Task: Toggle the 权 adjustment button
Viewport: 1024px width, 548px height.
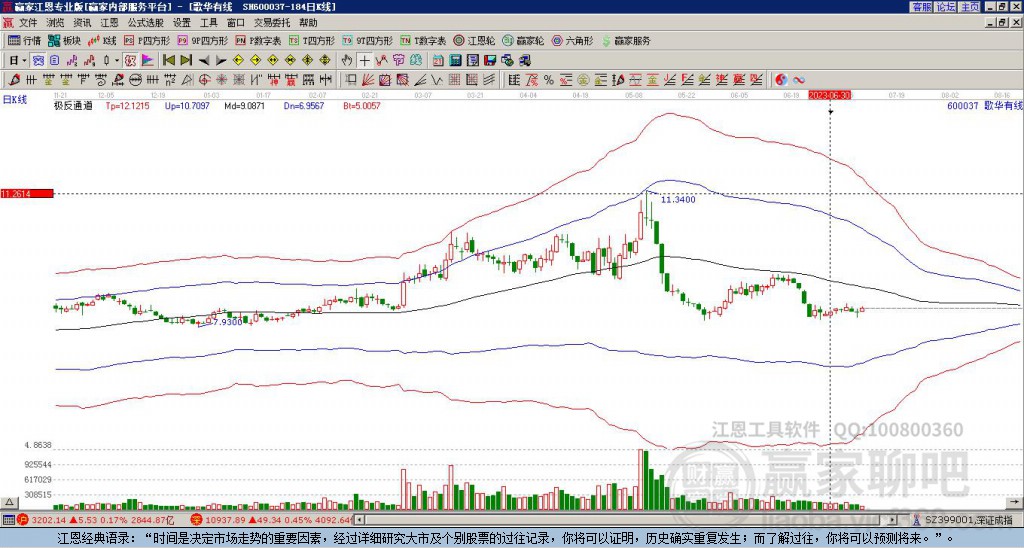Action: [131, 61]
